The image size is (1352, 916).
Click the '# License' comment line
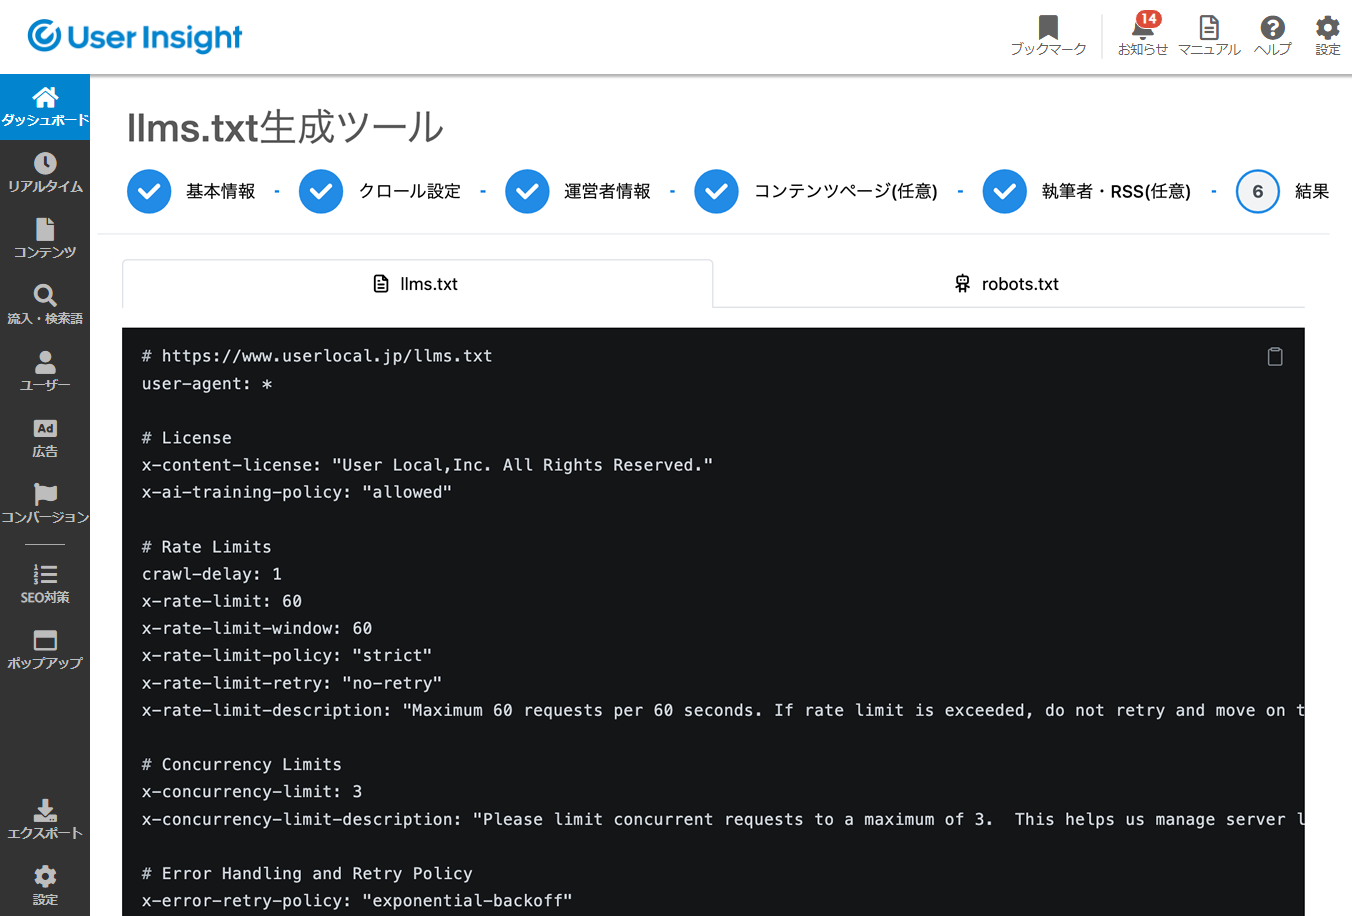(x=186, y=438)
